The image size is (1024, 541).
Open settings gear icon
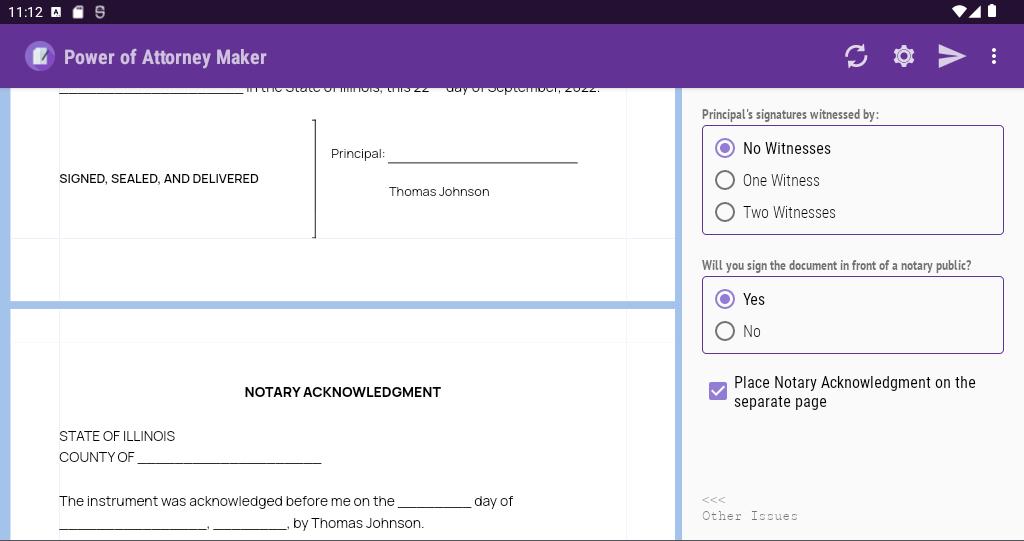pos(904,56)
